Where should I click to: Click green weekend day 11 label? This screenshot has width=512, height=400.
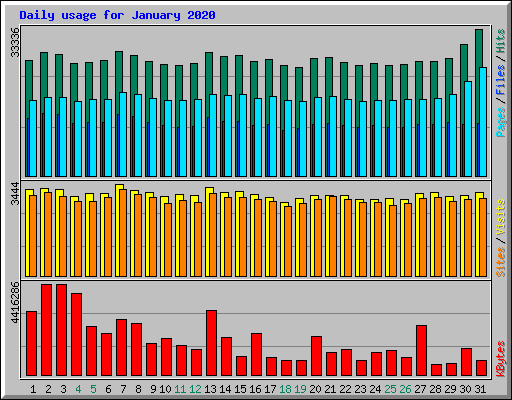point(180,389)
